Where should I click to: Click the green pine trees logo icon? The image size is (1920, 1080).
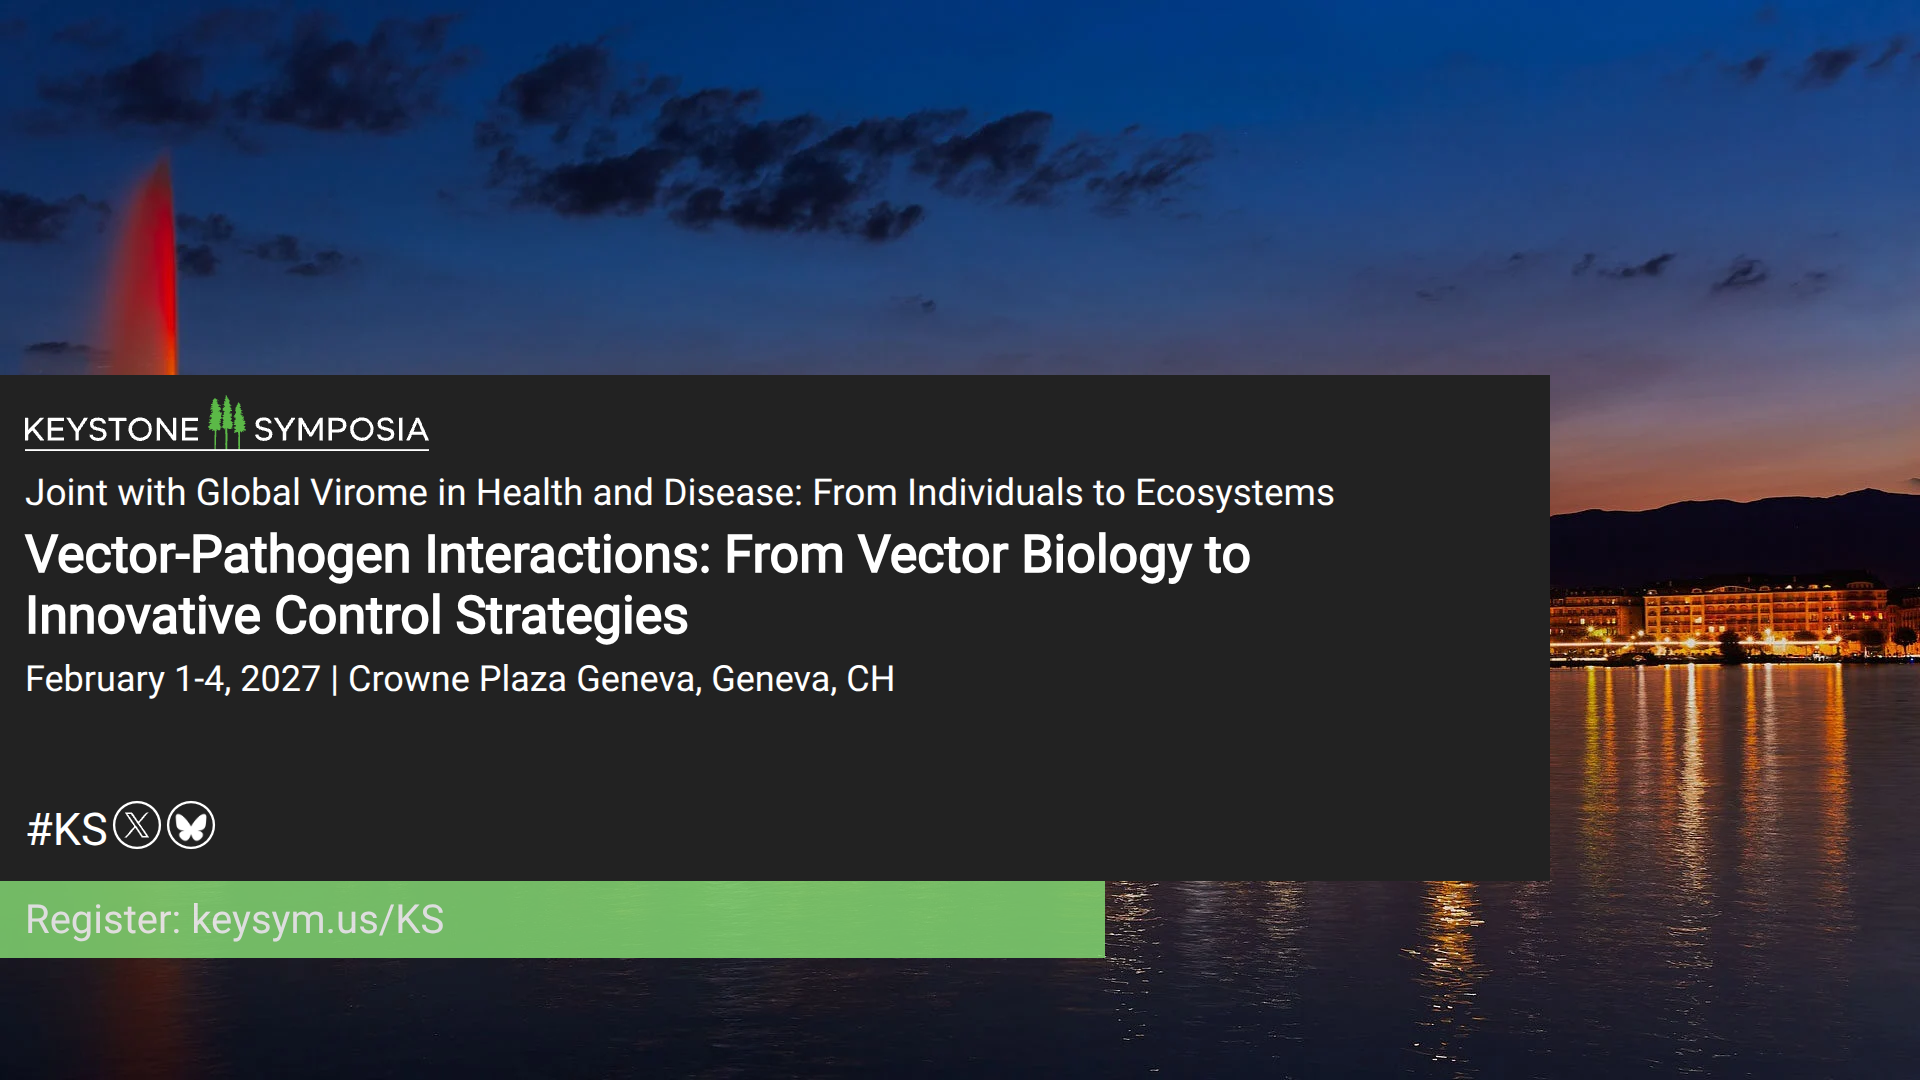226,423
